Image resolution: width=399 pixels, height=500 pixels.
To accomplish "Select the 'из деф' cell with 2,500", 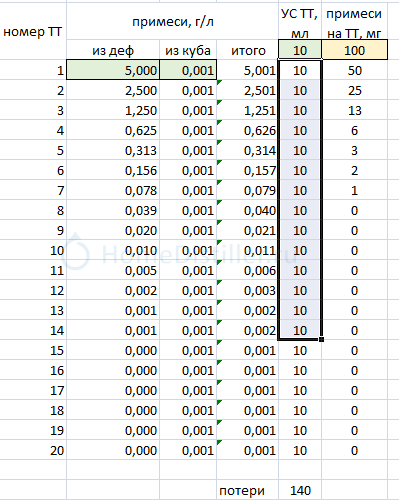I will pyautogui.click(x=113, y=90).
